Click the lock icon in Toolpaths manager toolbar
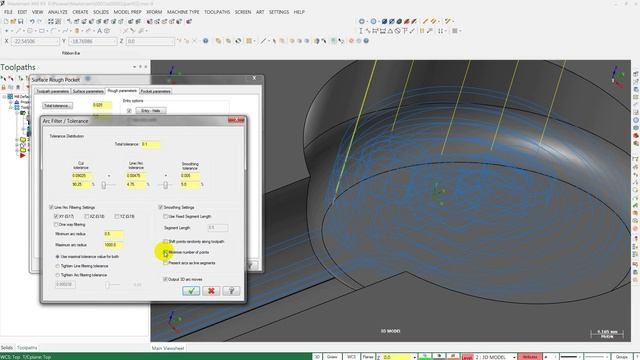Viewport: 640px width, 360px height. (4, 87)
